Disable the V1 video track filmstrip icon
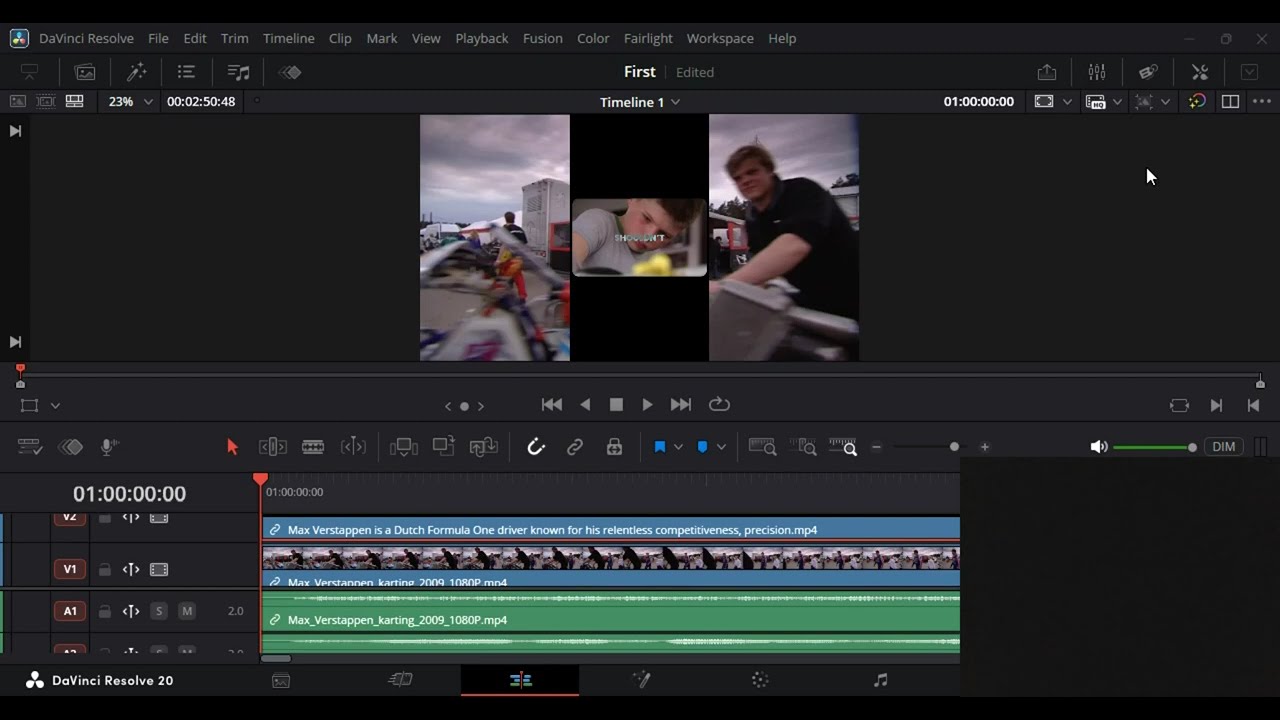This screenshot has height=720, width=1280. tap(159, 570)
